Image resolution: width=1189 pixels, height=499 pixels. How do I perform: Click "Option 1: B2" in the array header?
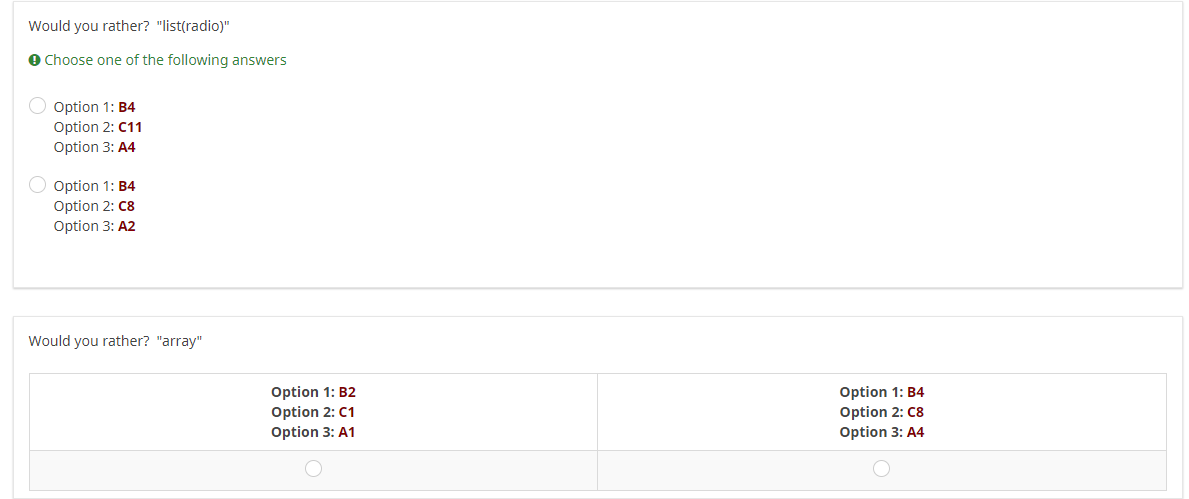(313, 392)
